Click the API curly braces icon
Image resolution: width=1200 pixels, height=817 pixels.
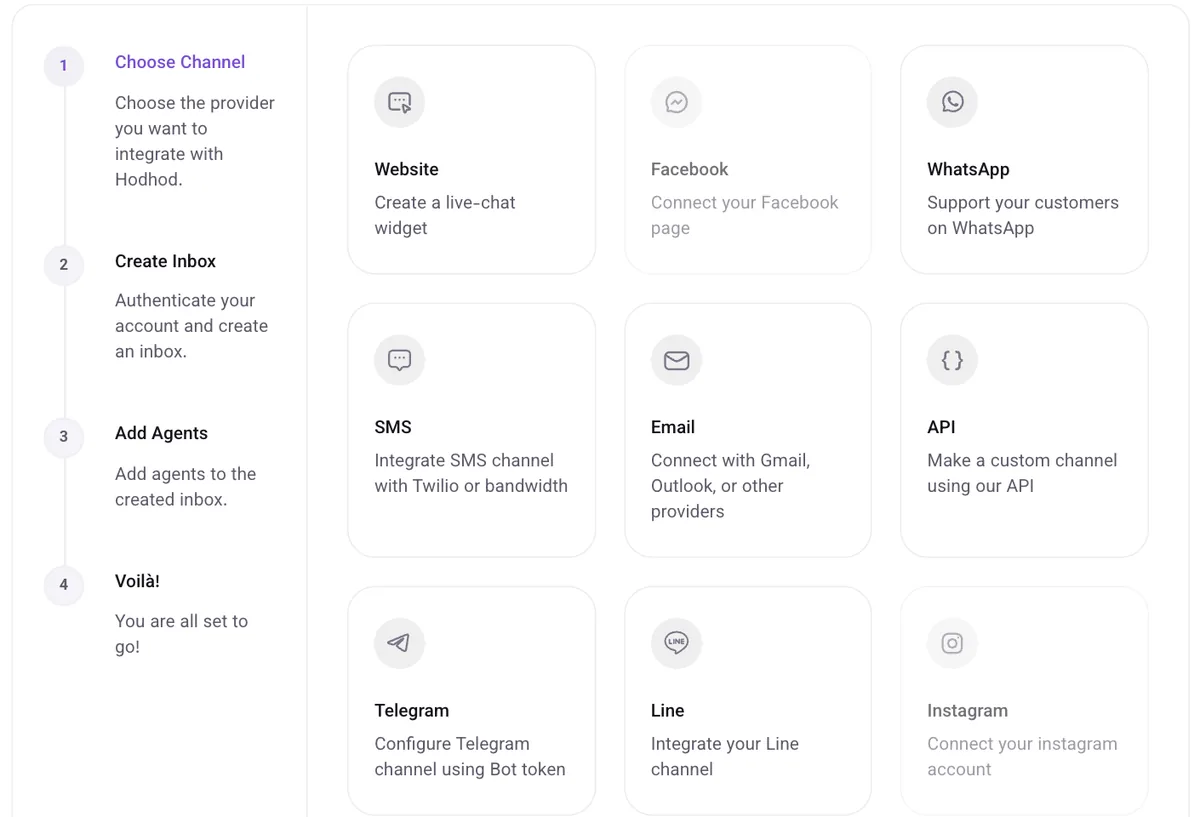point(952,360)
